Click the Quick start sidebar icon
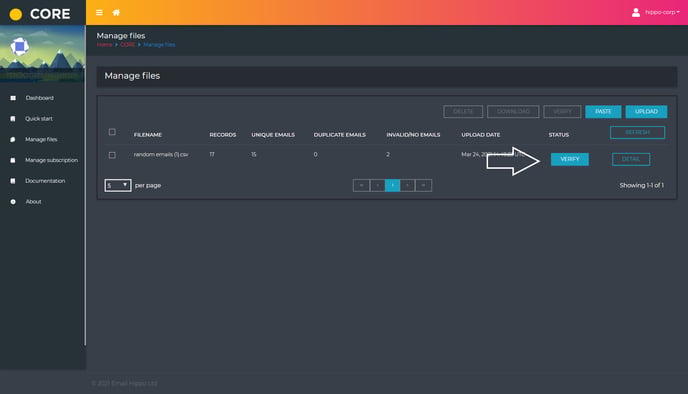This screenshot has width=688, height=394. (13, 118)
